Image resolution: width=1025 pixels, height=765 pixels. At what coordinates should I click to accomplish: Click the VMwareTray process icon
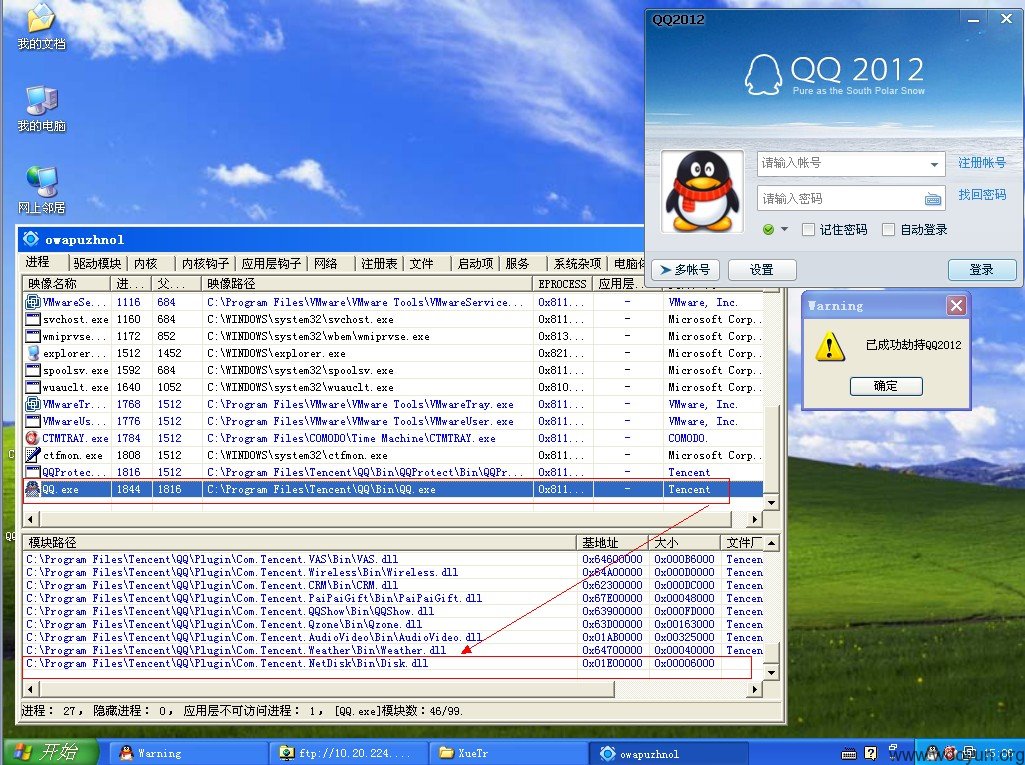pos(32,404)
